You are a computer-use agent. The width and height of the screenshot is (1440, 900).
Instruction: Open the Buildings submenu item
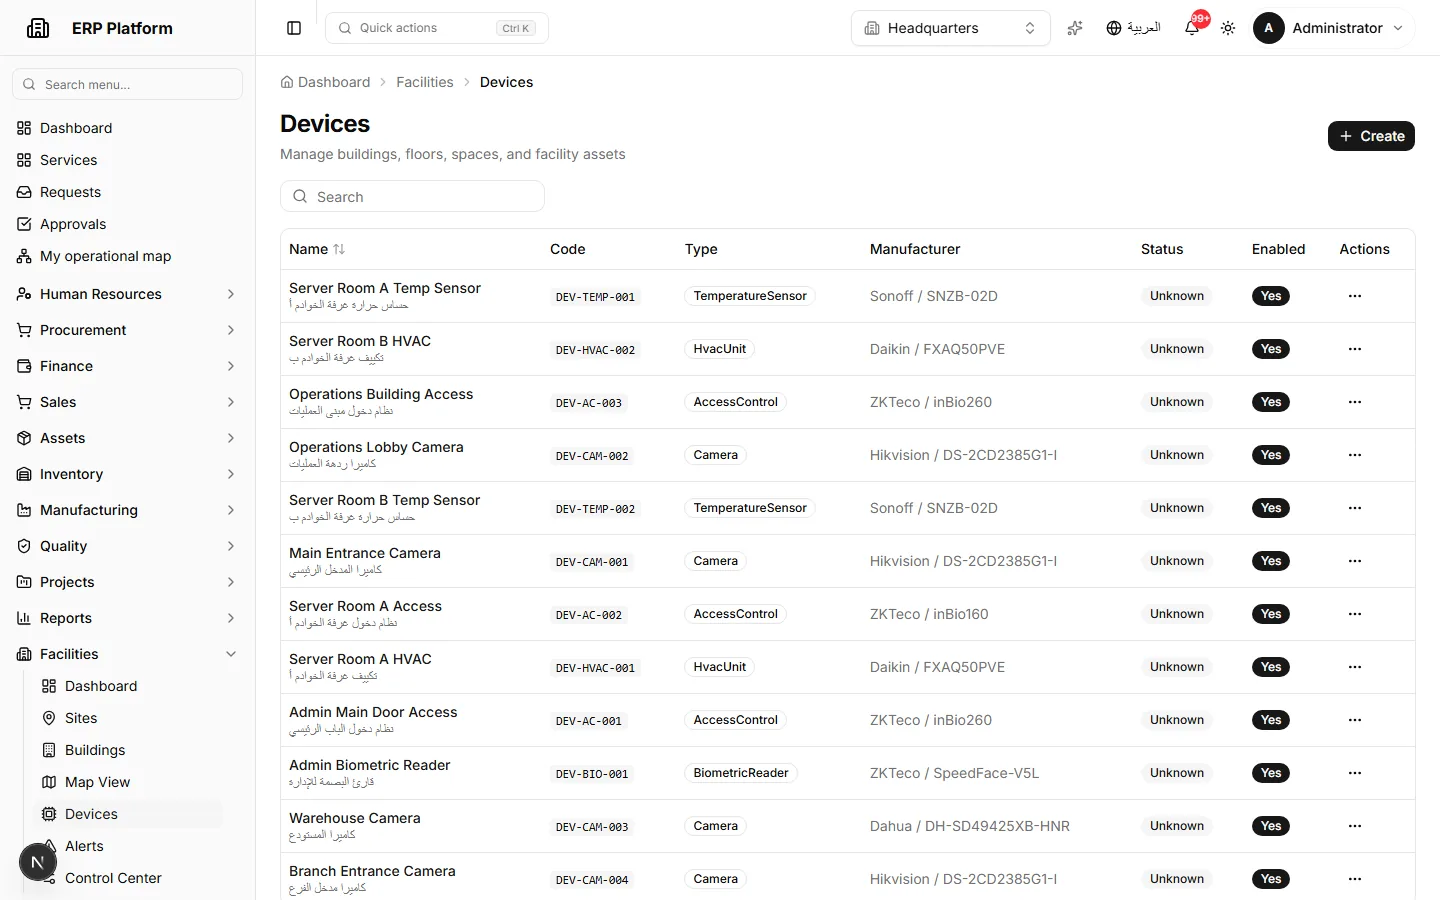(128, 750)
